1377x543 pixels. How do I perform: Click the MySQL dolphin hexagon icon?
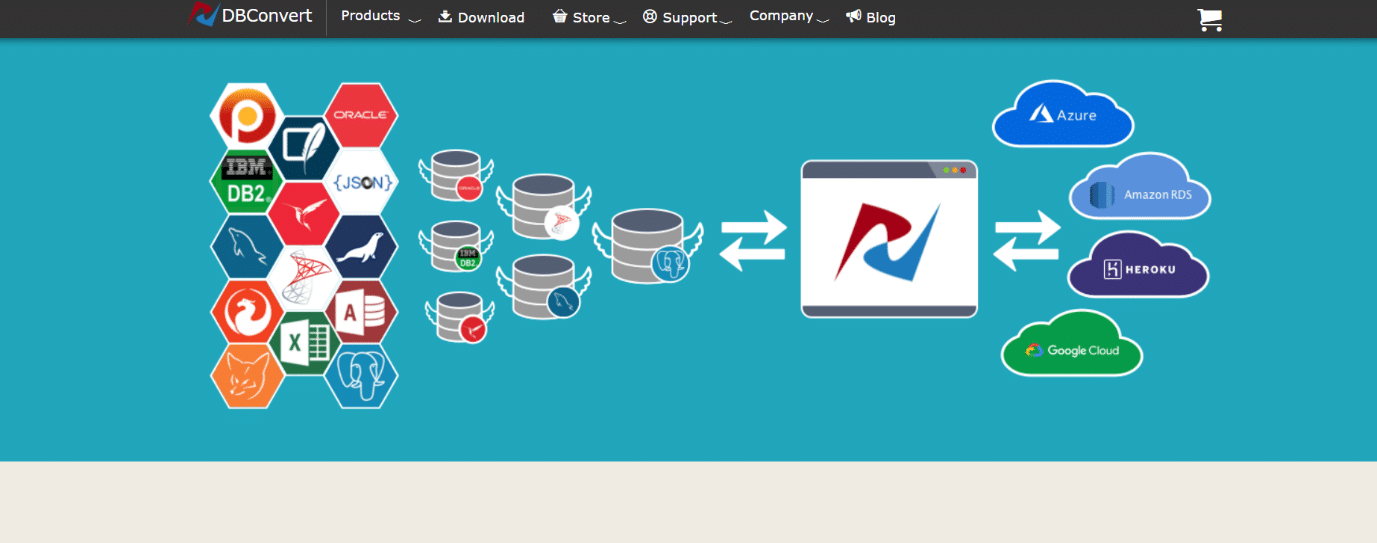246,246
